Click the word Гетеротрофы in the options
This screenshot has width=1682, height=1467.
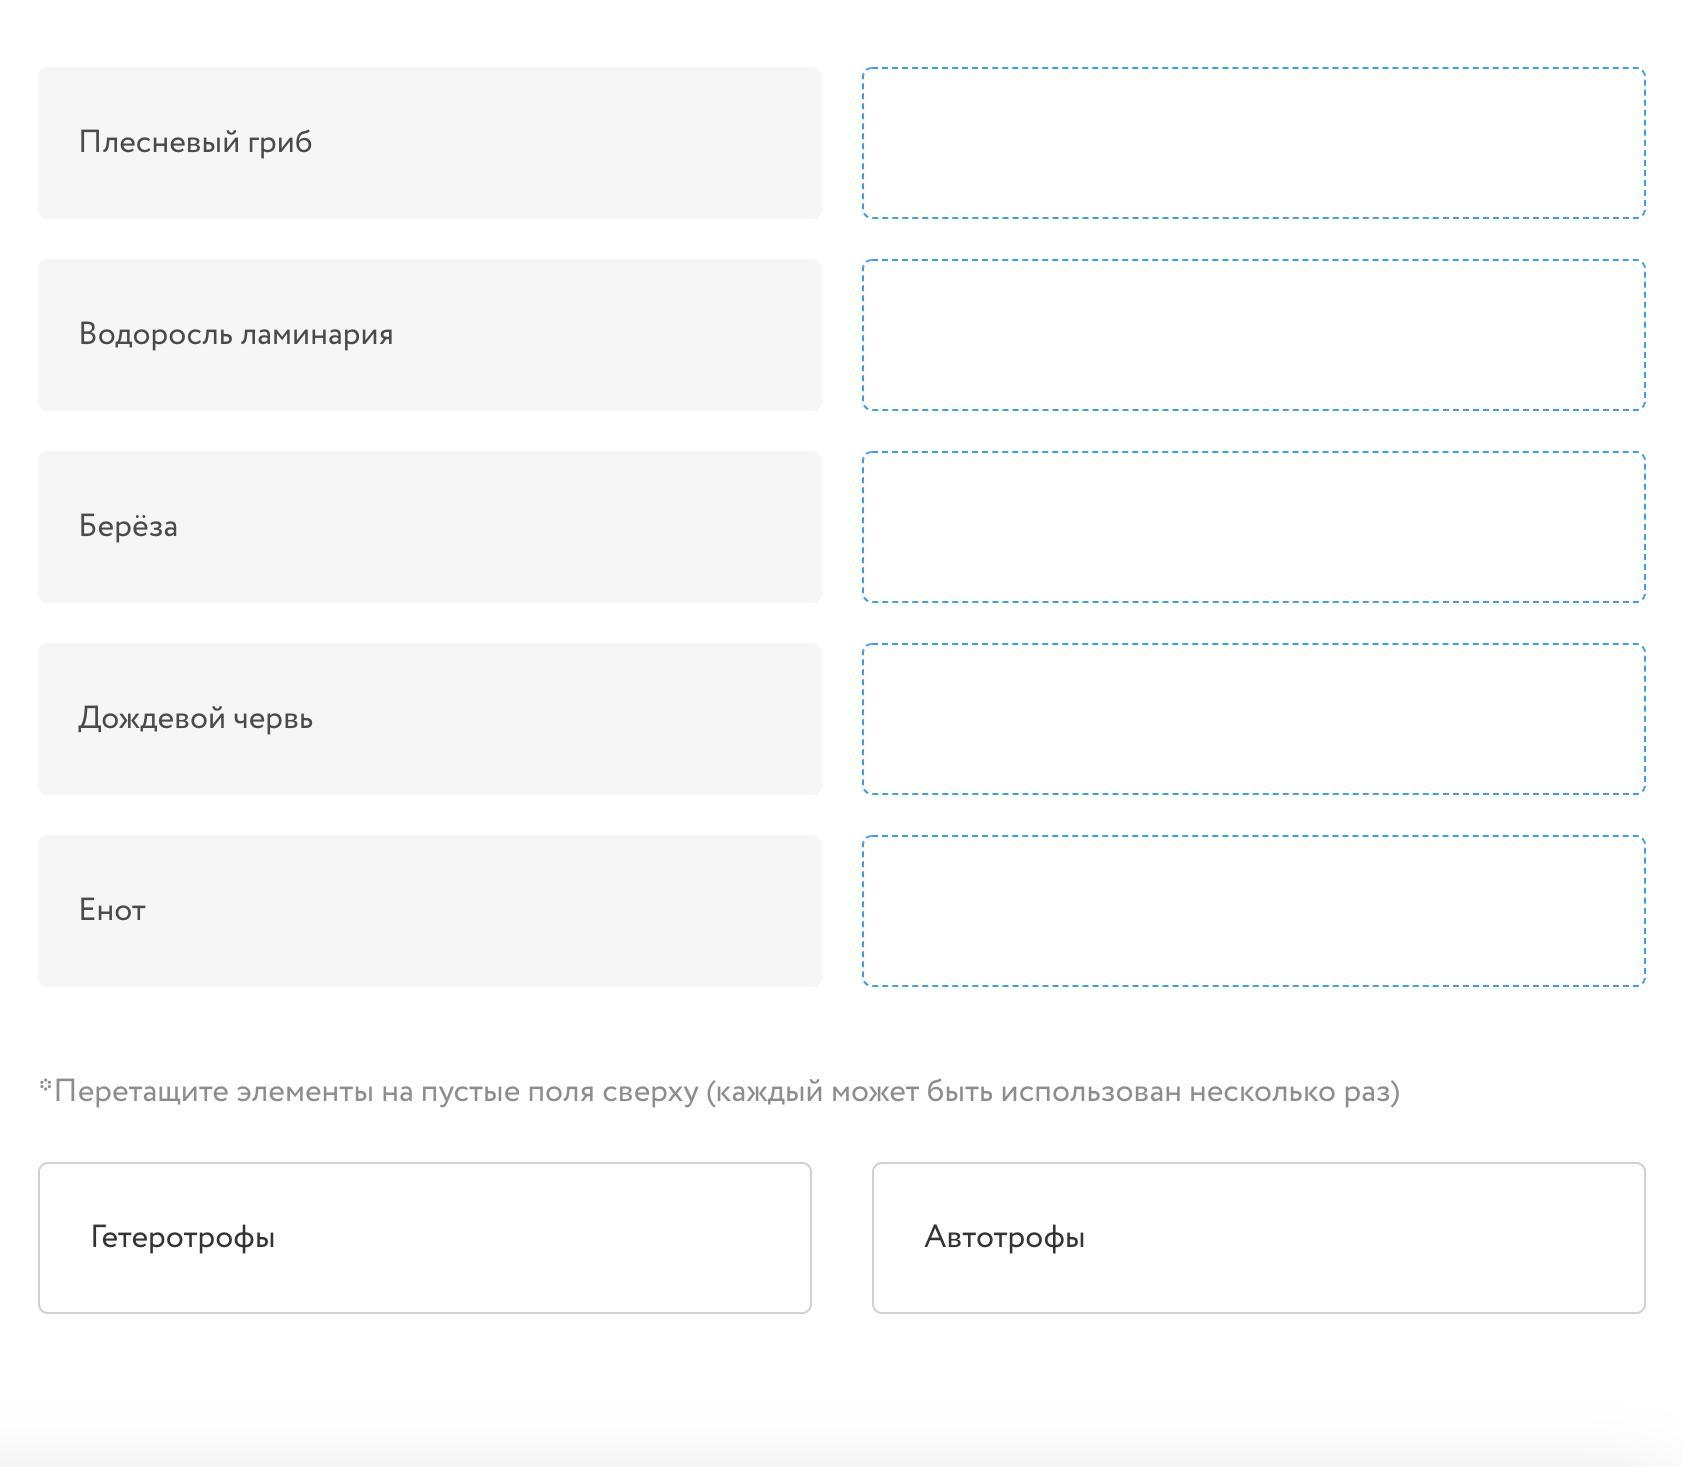[183, 1238]
